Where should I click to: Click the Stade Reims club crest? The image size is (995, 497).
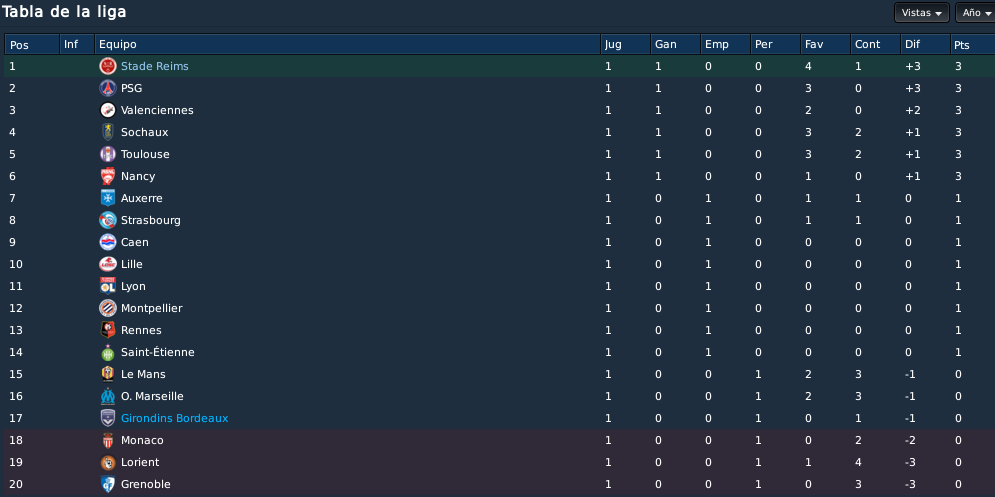108,66
